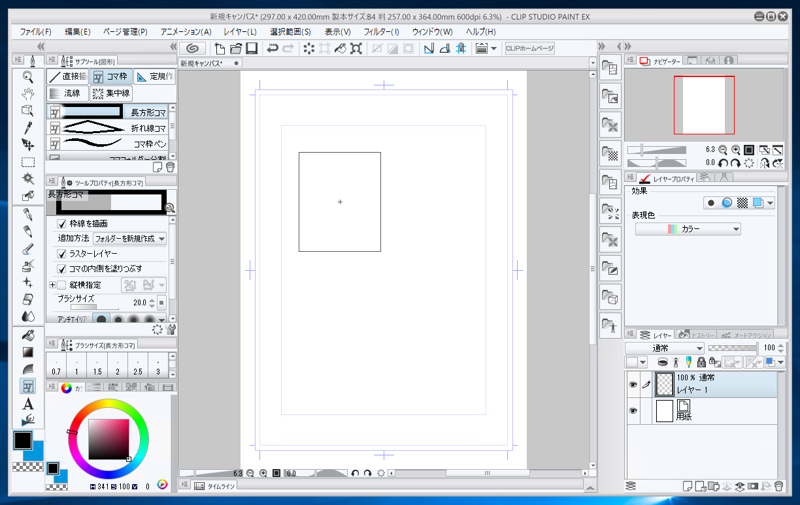Click the Clear dotted-circle toolbar icon
This screenshot has width=800, height=505.
click(x=309, y=48)
